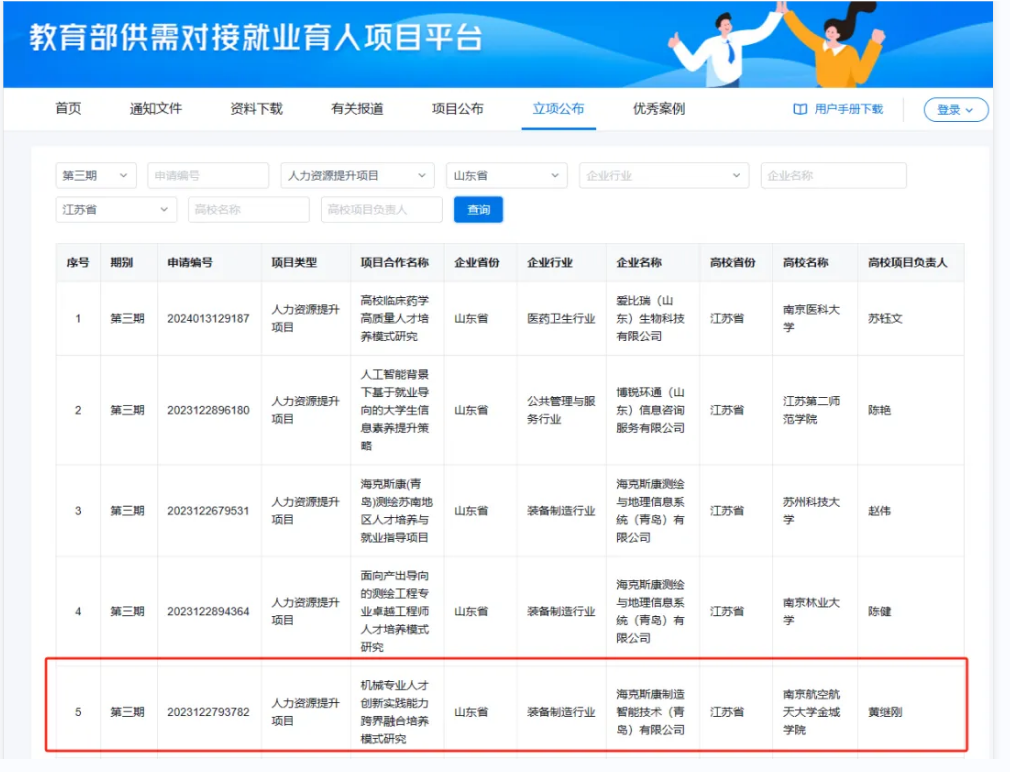This screenshot has height=772, width=1010.
Task: Expand the 企业行业 industry dropdown
Action: (663, 176)
